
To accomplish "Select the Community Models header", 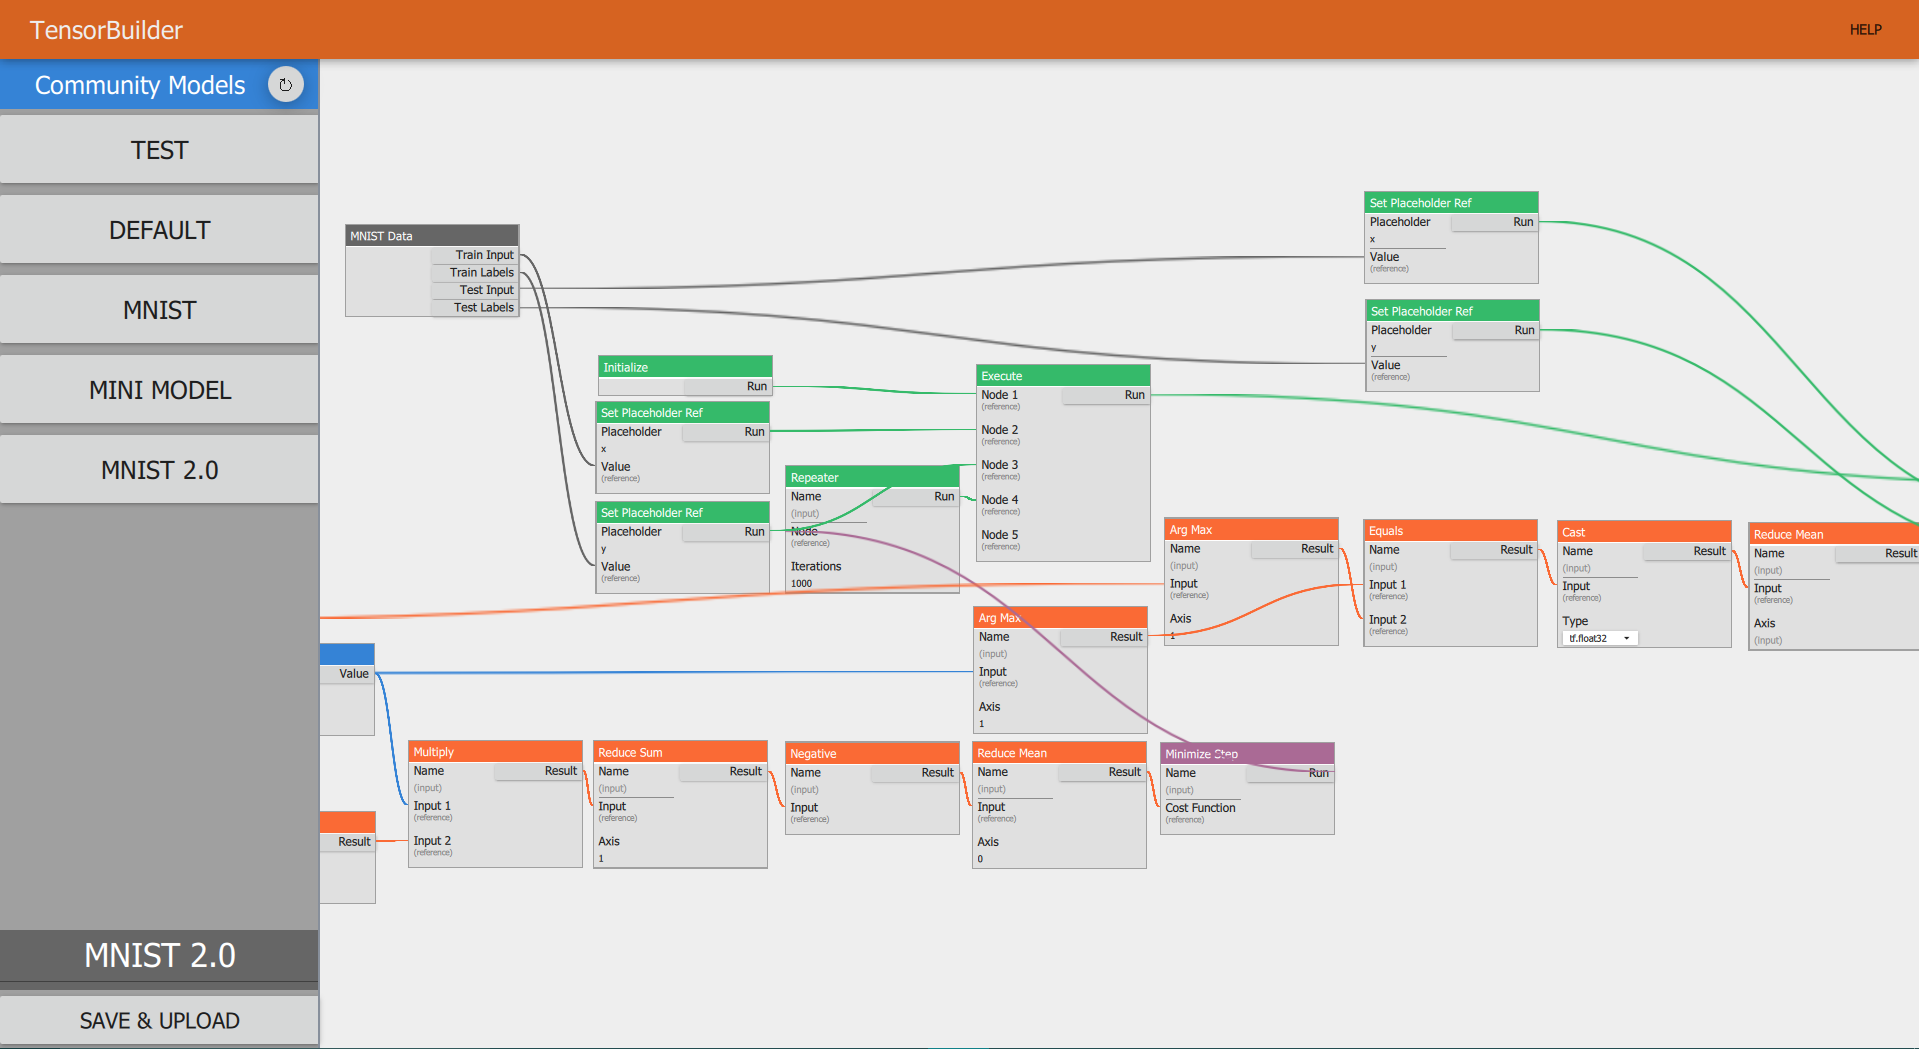I will pyautogui.click(x=140, y=85).
